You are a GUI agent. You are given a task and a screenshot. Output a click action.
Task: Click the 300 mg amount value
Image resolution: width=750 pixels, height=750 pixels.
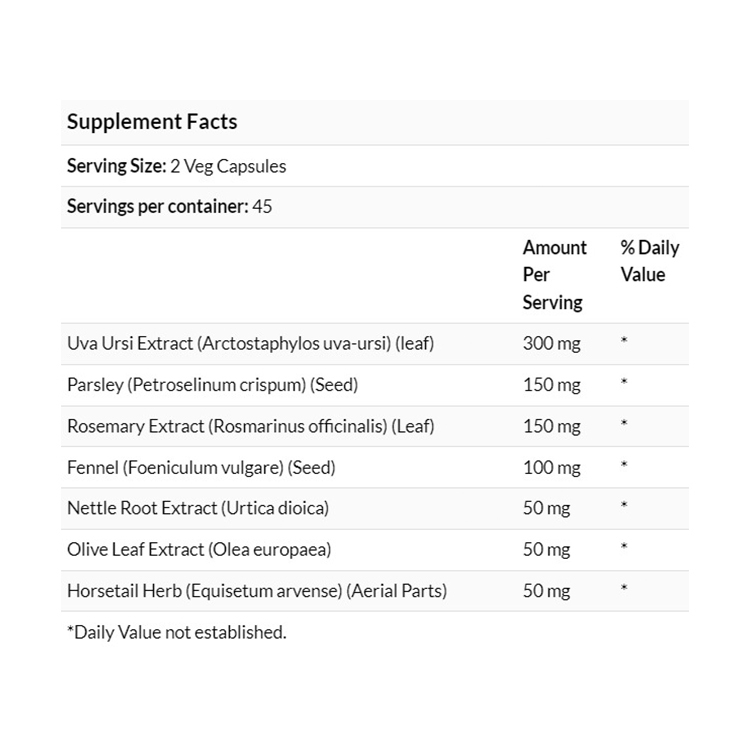coord(551,344)
